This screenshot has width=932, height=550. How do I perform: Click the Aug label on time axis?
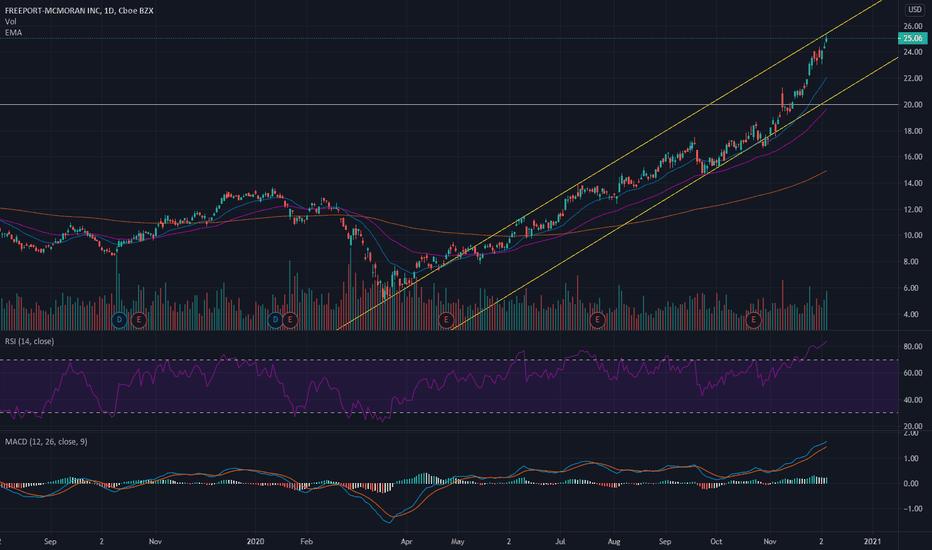(x=614, y=542)
